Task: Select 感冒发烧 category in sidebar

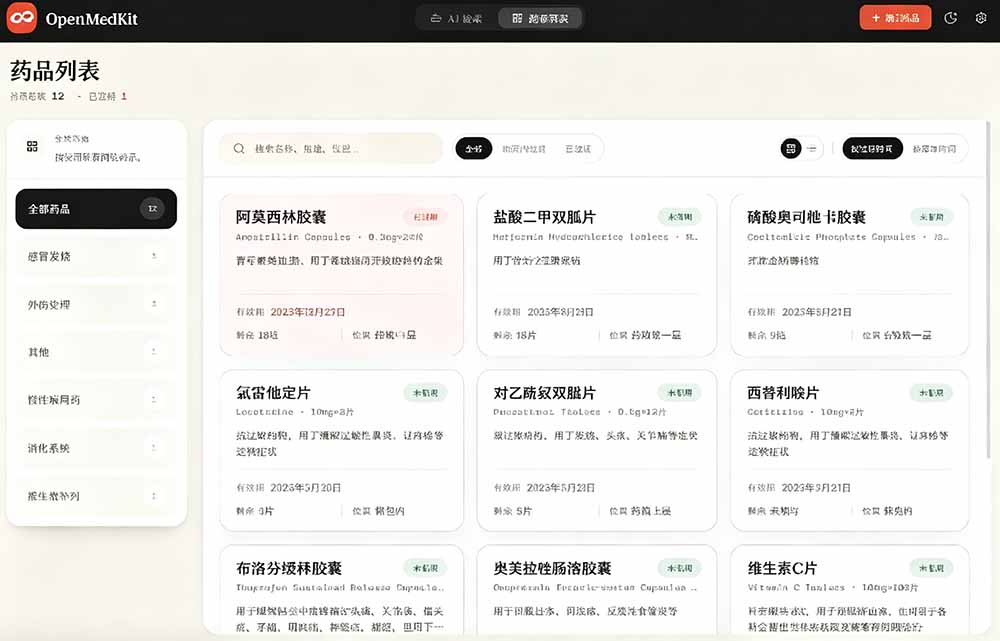Action: tap(96, 256)
